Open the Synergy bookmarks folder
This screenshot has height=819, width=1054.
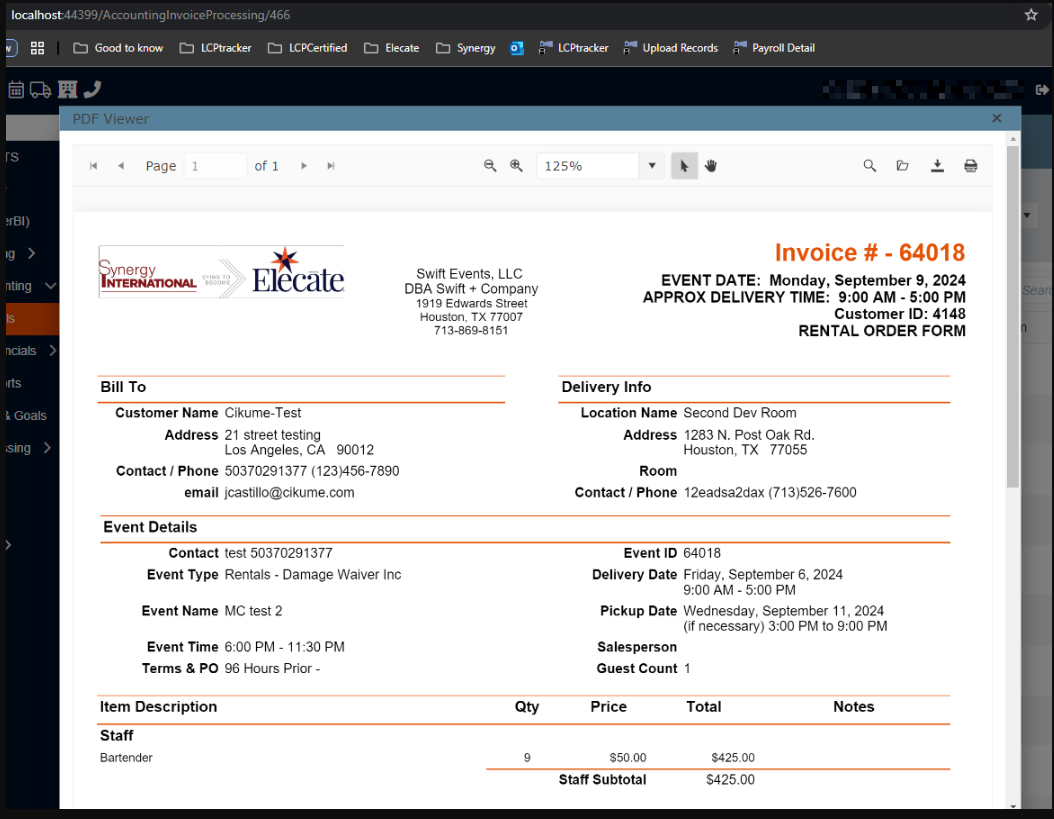466,48
